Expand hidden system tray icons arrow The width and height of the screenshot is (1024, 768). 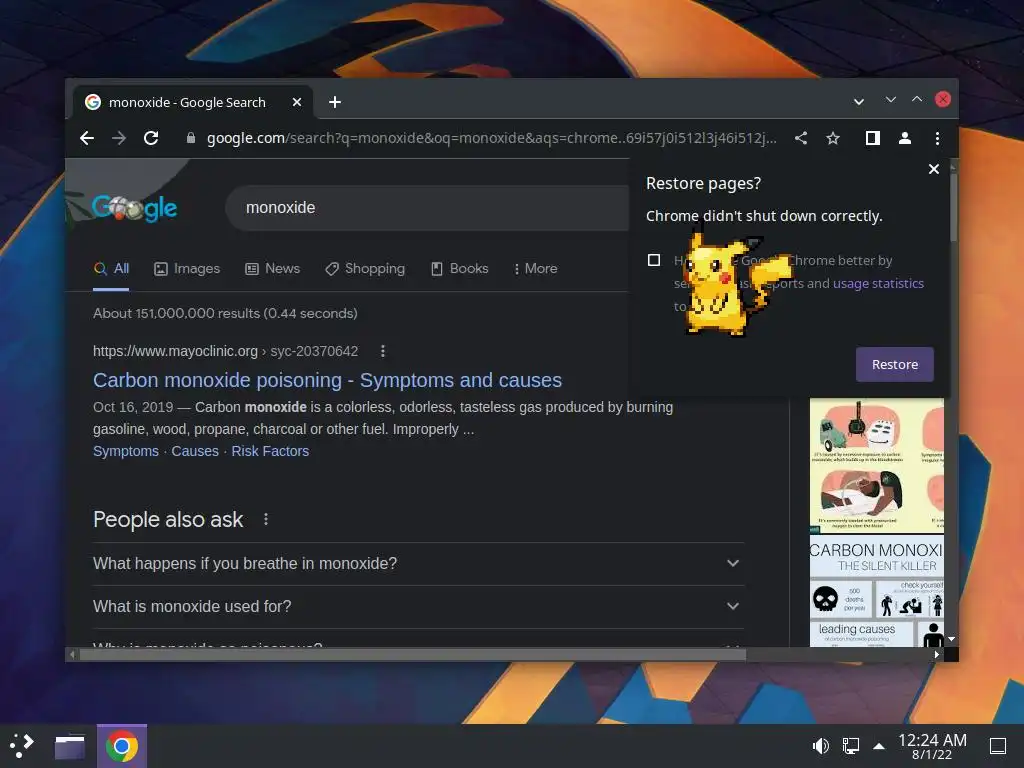(x=879, y=746)
